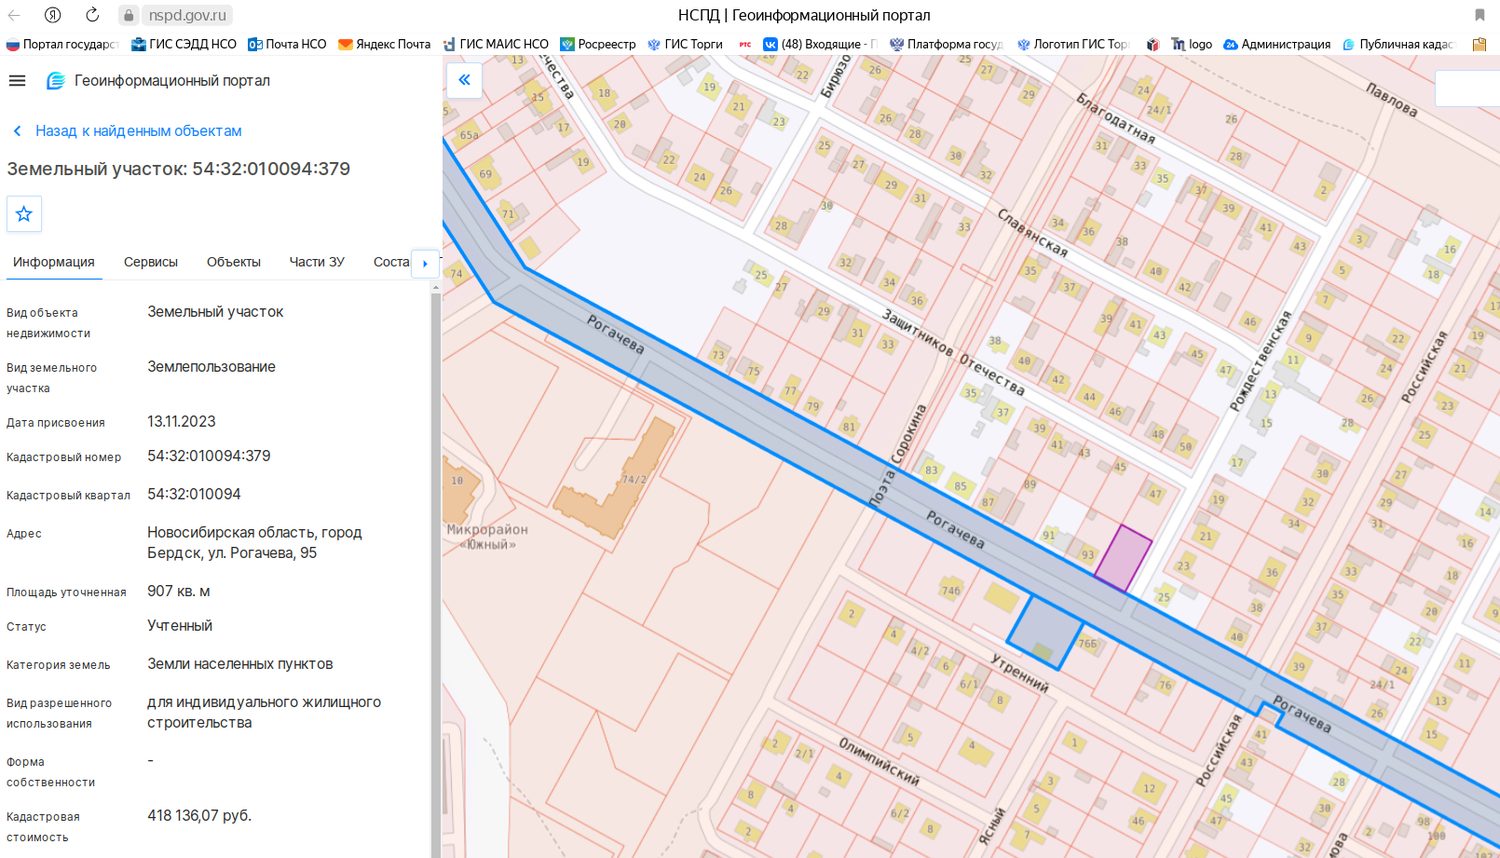Open the (48) Входящие VK bookmark
This screenshot has width=1500, height=858.
[x=820, y=44]
